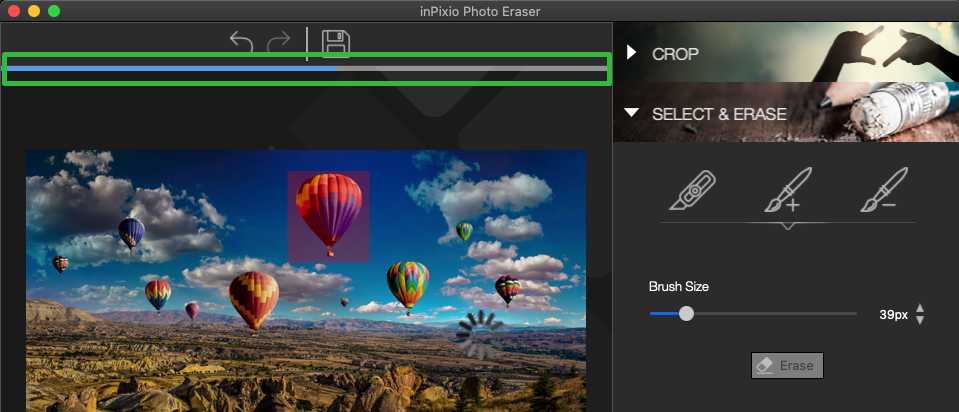Click the balloon photo on the canvas
The height and width of the screenshot is (412, 959).
(306, 281)
